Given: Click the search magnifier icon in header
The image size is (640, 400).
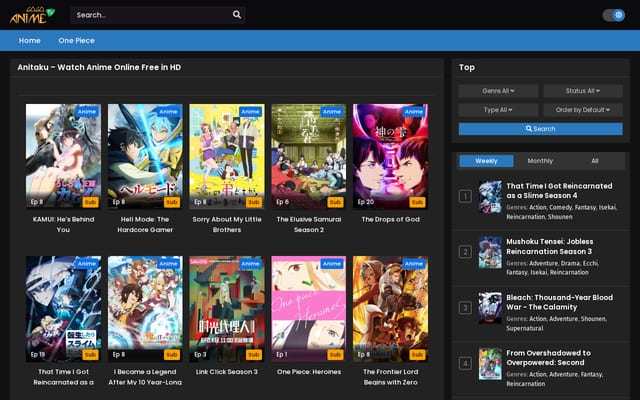Looking at the screenshot, I should pos(237,15).
